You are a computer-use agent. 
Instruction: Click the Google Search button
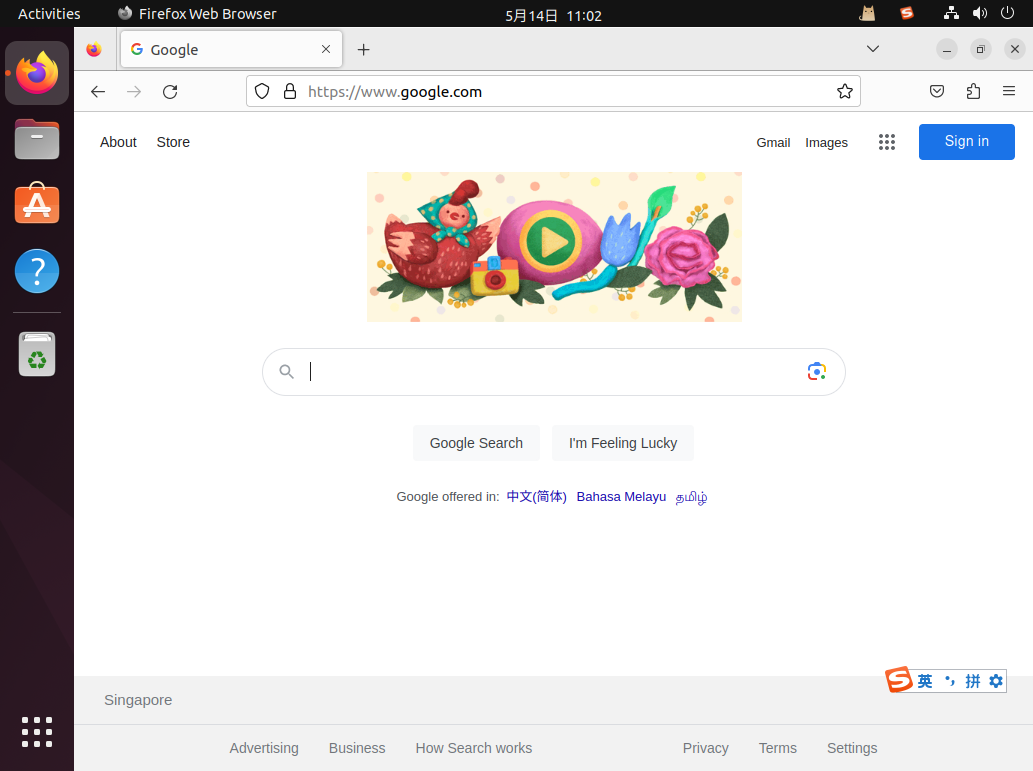(x=476, y=443)
